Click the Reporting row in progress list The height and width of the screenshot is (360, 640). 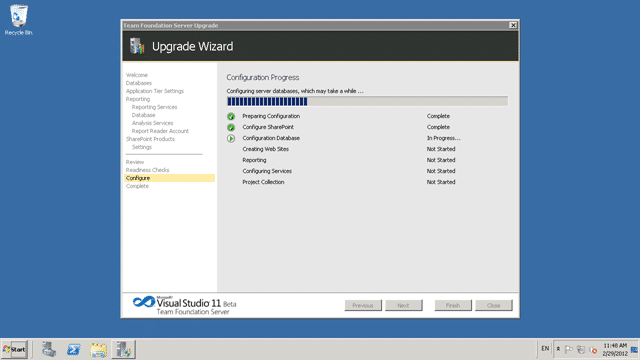254,160
